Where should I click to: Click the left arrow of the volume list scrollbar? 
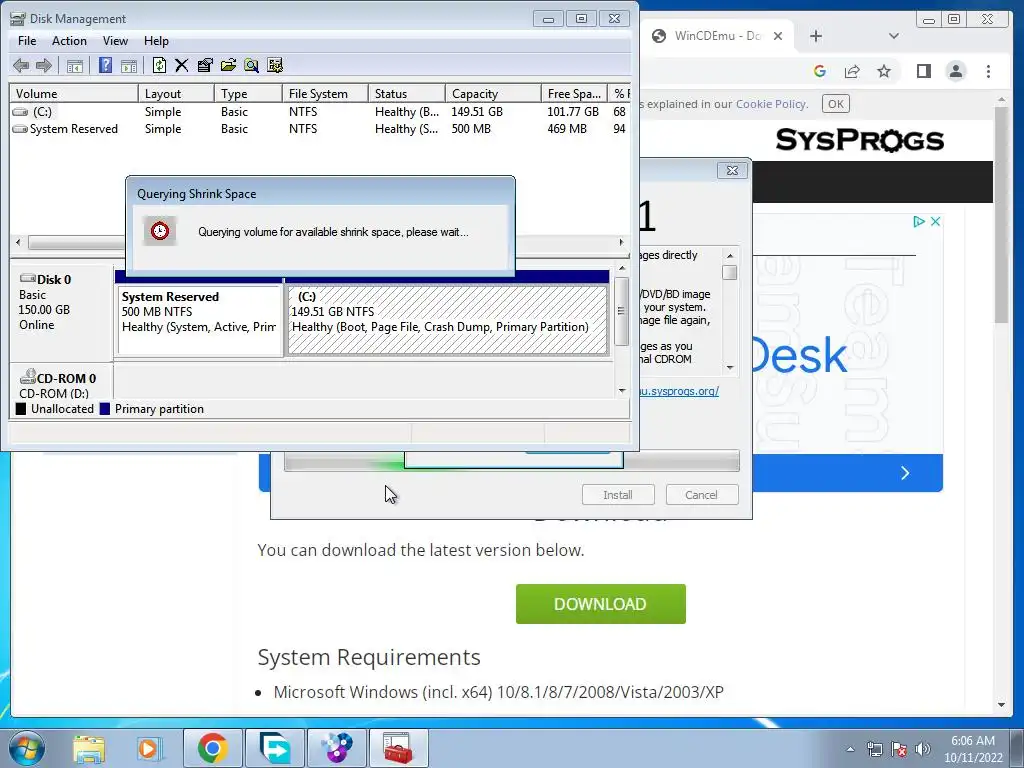(18, 242)
